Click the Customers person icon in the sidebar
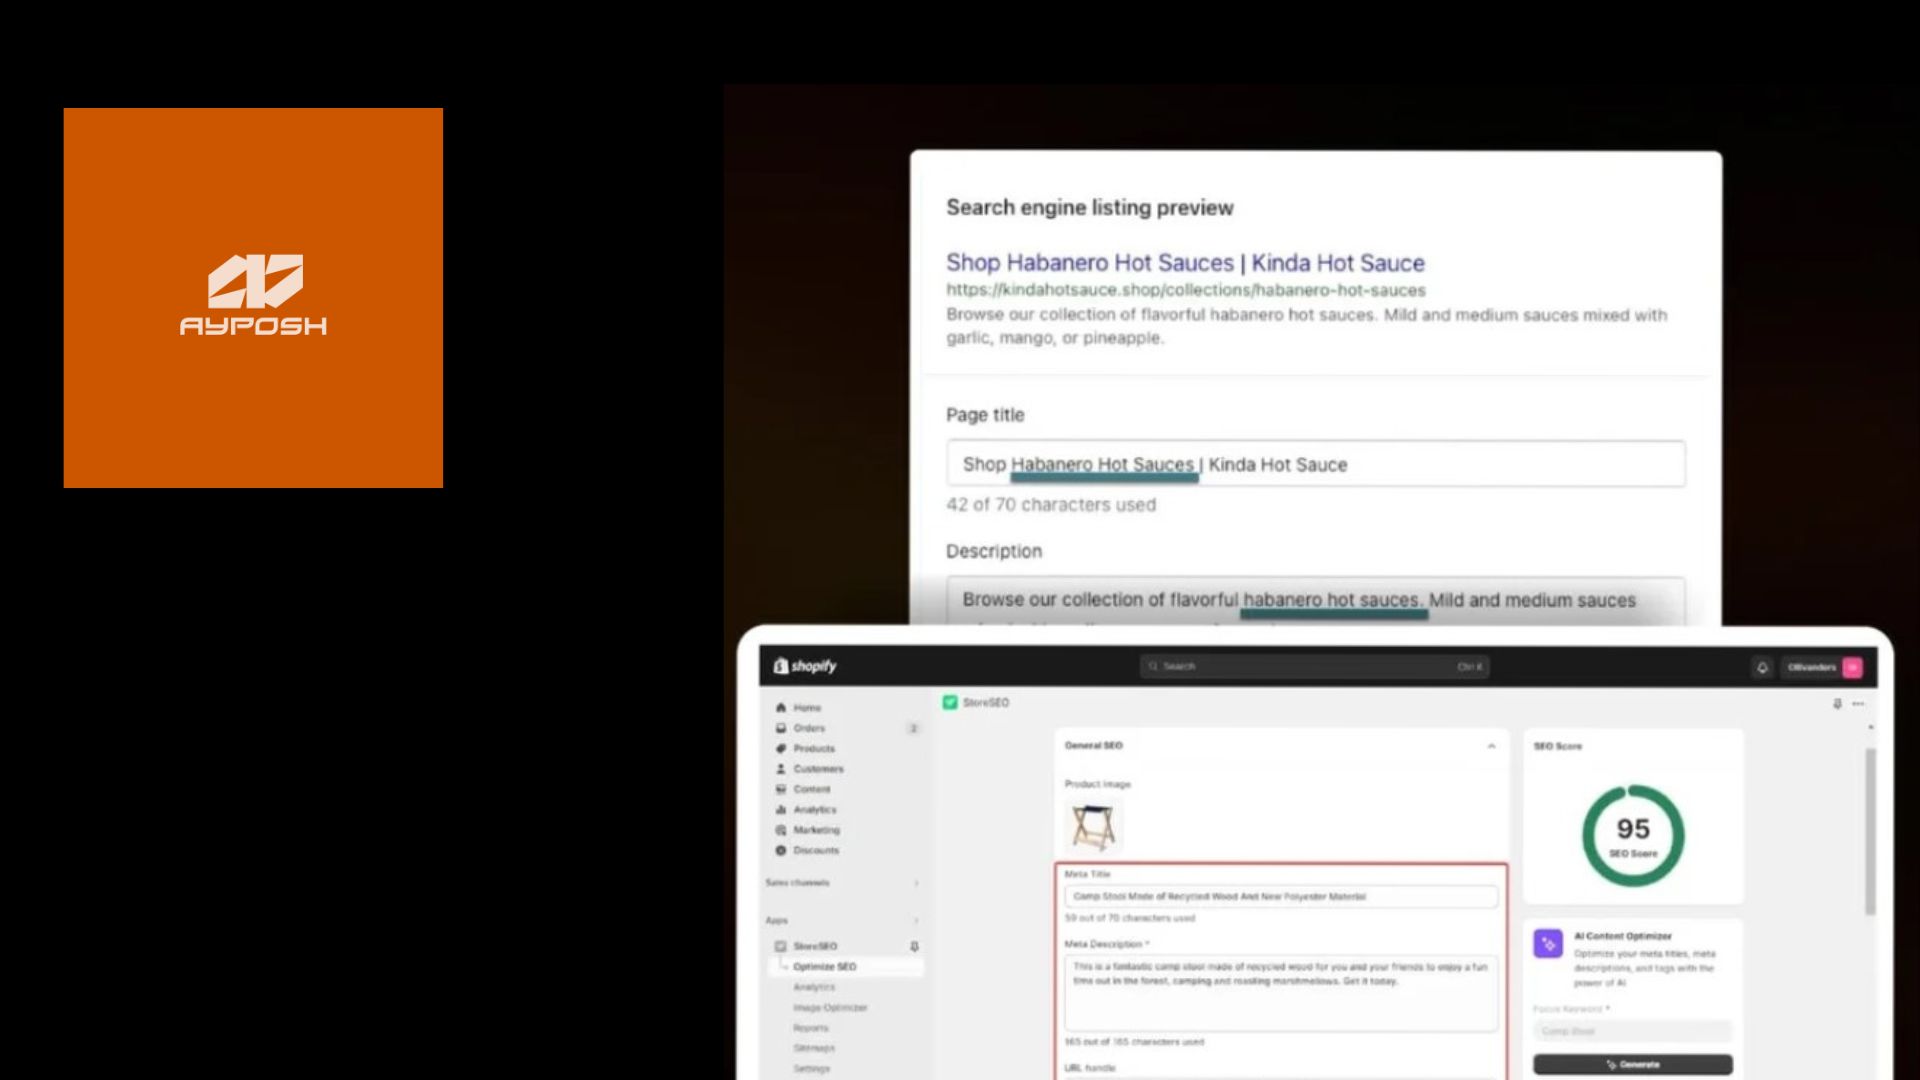 point(781,769)
